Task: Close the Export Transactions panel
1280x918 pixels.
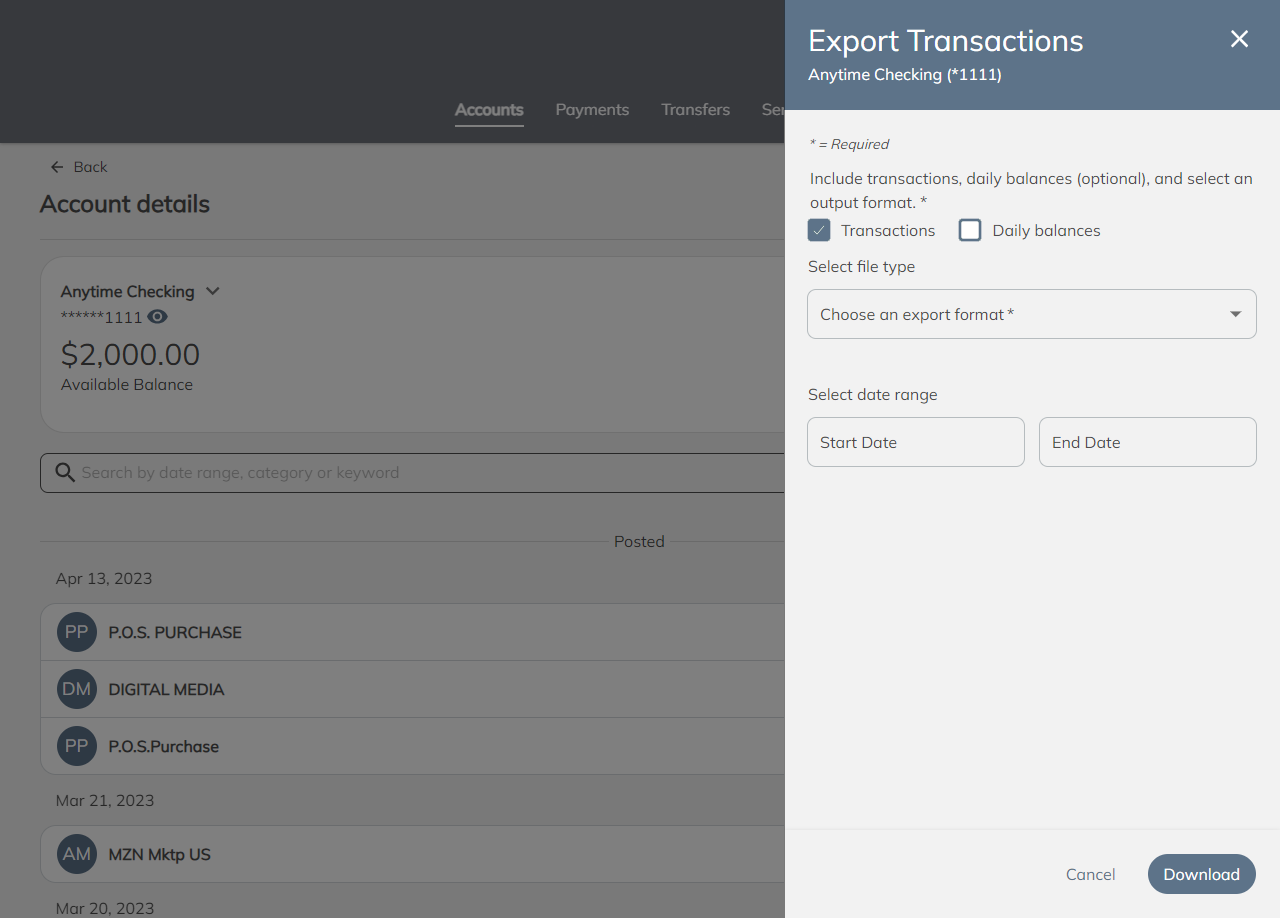Action: click(1239, 39)
